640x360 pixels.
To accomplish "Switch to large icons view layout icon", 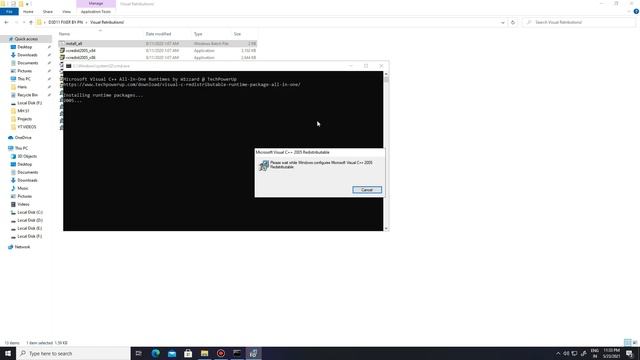I will click(x=635, y=342).
